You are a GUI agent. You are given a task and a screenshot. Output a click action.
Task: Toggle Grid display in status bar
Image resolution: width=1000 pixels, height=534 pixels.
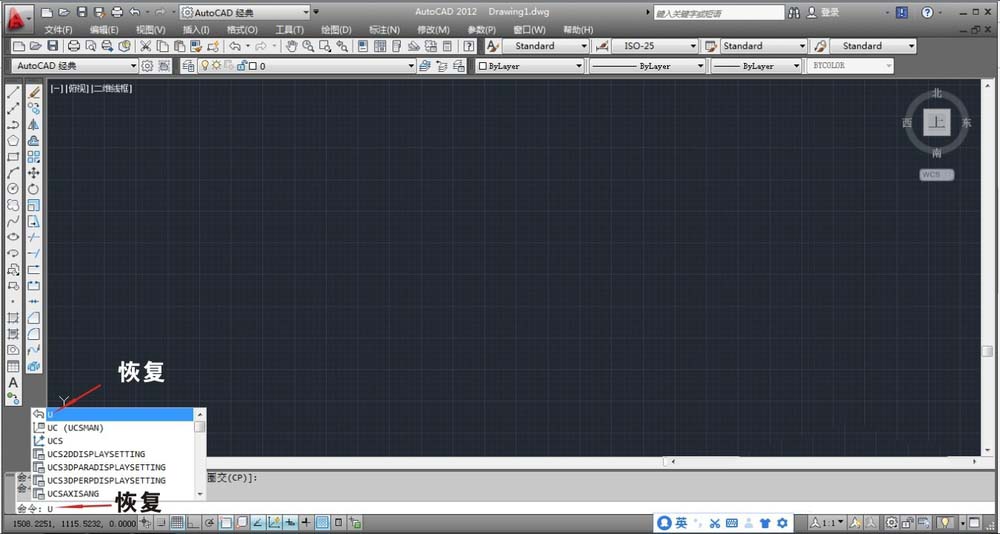[x=177, y=523]
